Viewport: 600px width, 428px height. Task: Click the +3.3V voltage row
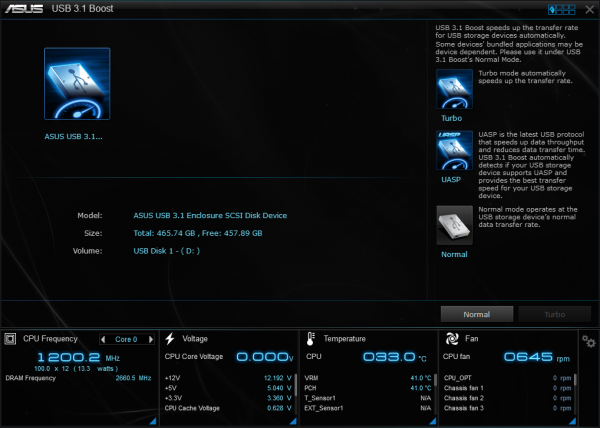coord(228,398)
